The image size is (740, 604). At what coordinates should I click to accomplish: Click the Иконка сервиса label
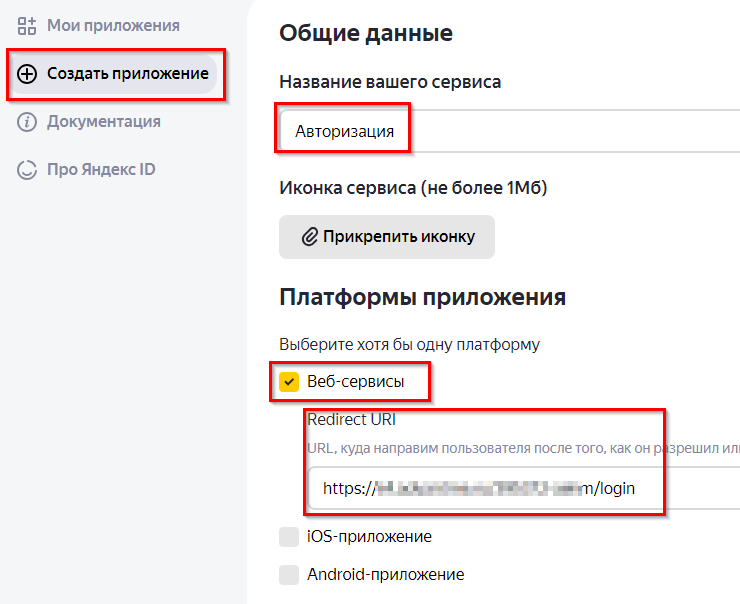click(x=413, y=187)
